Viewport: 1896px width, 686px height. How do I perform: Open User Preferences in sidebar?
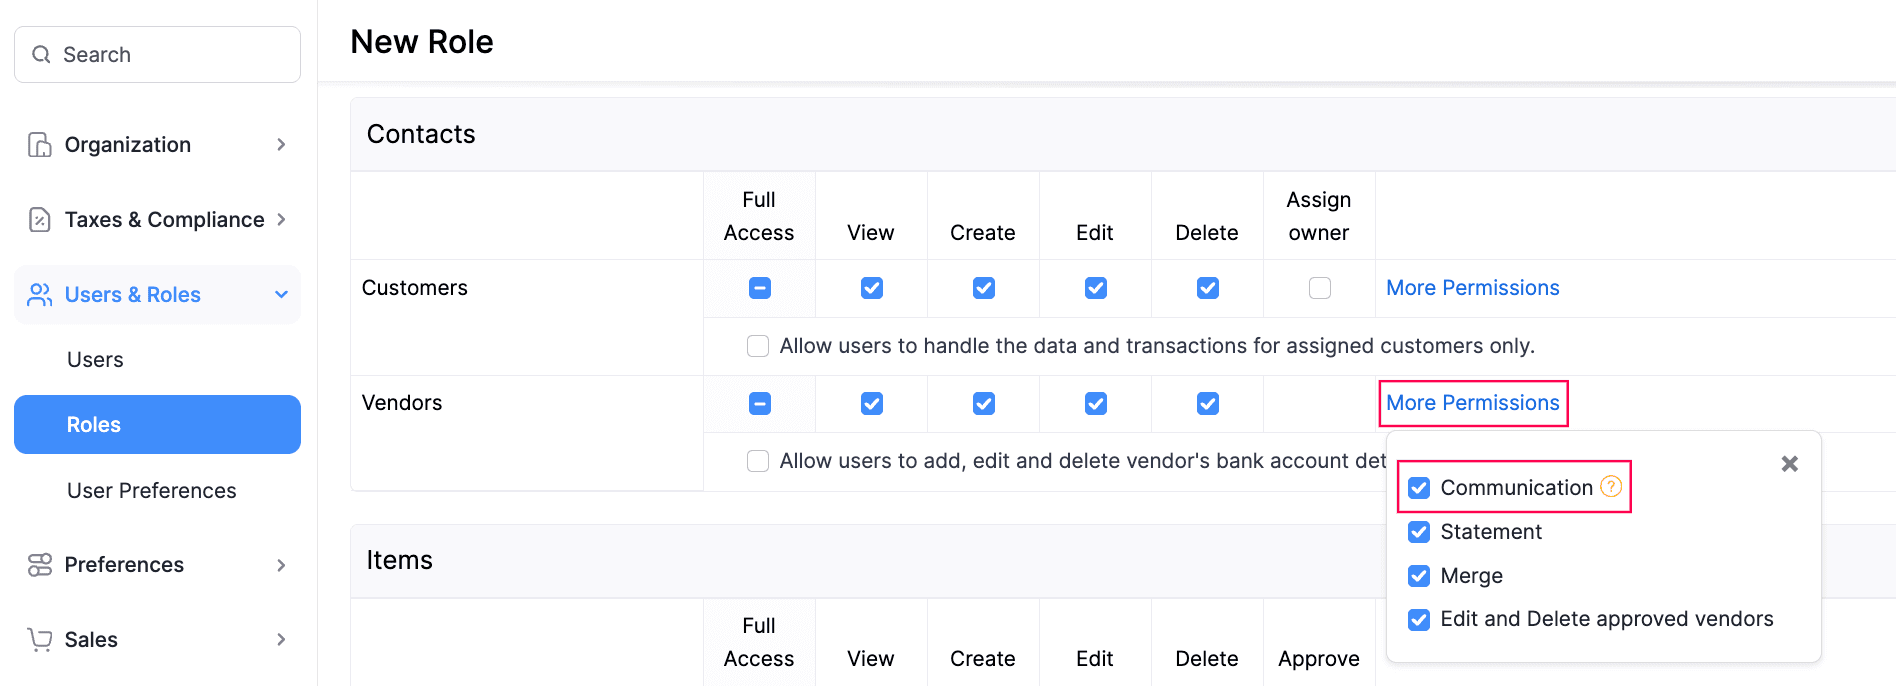click(151, 491)
